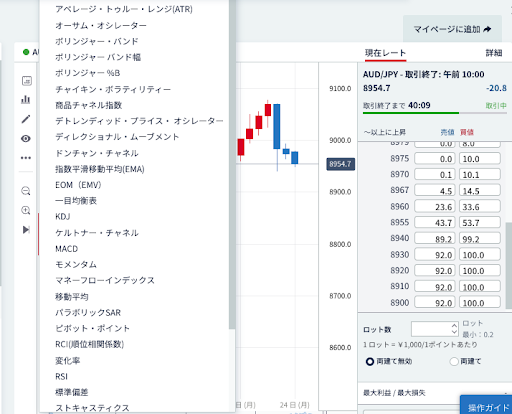
Task: Open the chart type icon in left toolbar
Action: pos(27,81)
